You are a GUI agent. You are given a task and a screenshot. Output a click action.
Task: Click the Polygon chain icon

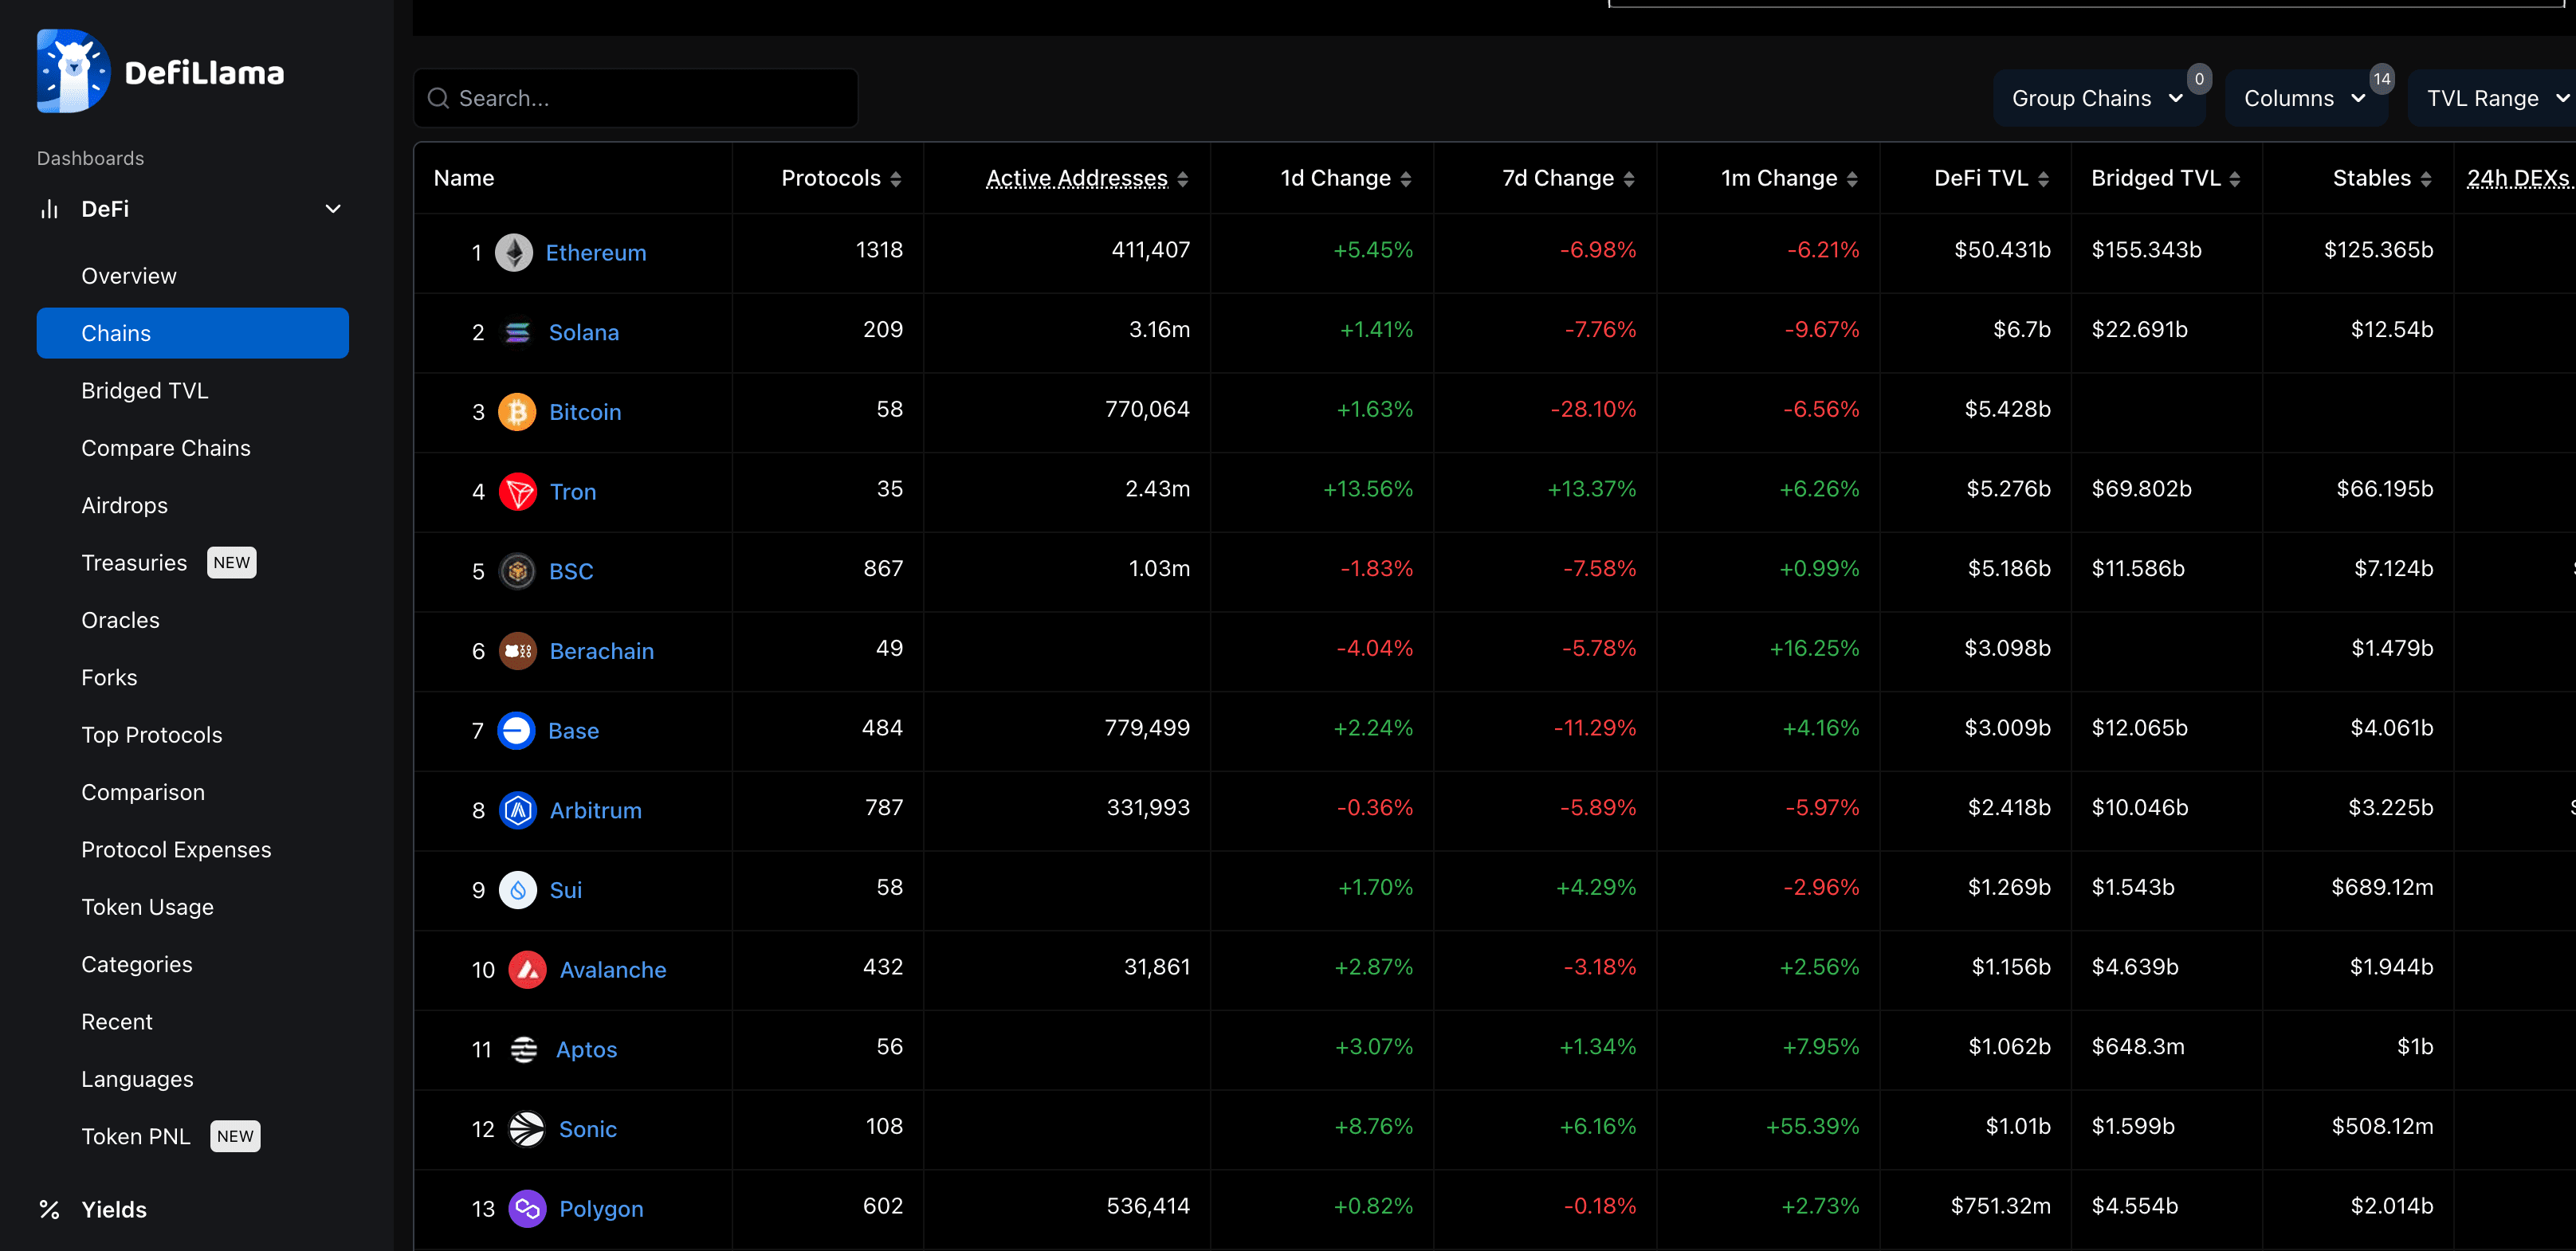point(527,1209)
